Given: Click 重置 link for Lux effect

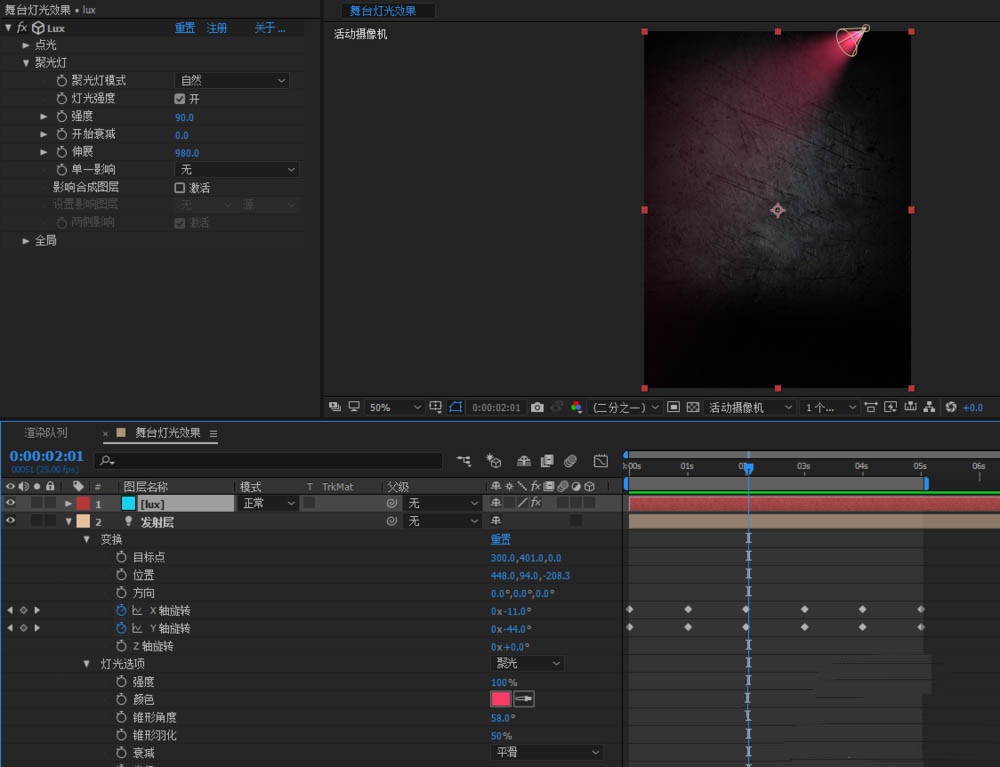Looking at the screenshot, I should coord(185,27).
